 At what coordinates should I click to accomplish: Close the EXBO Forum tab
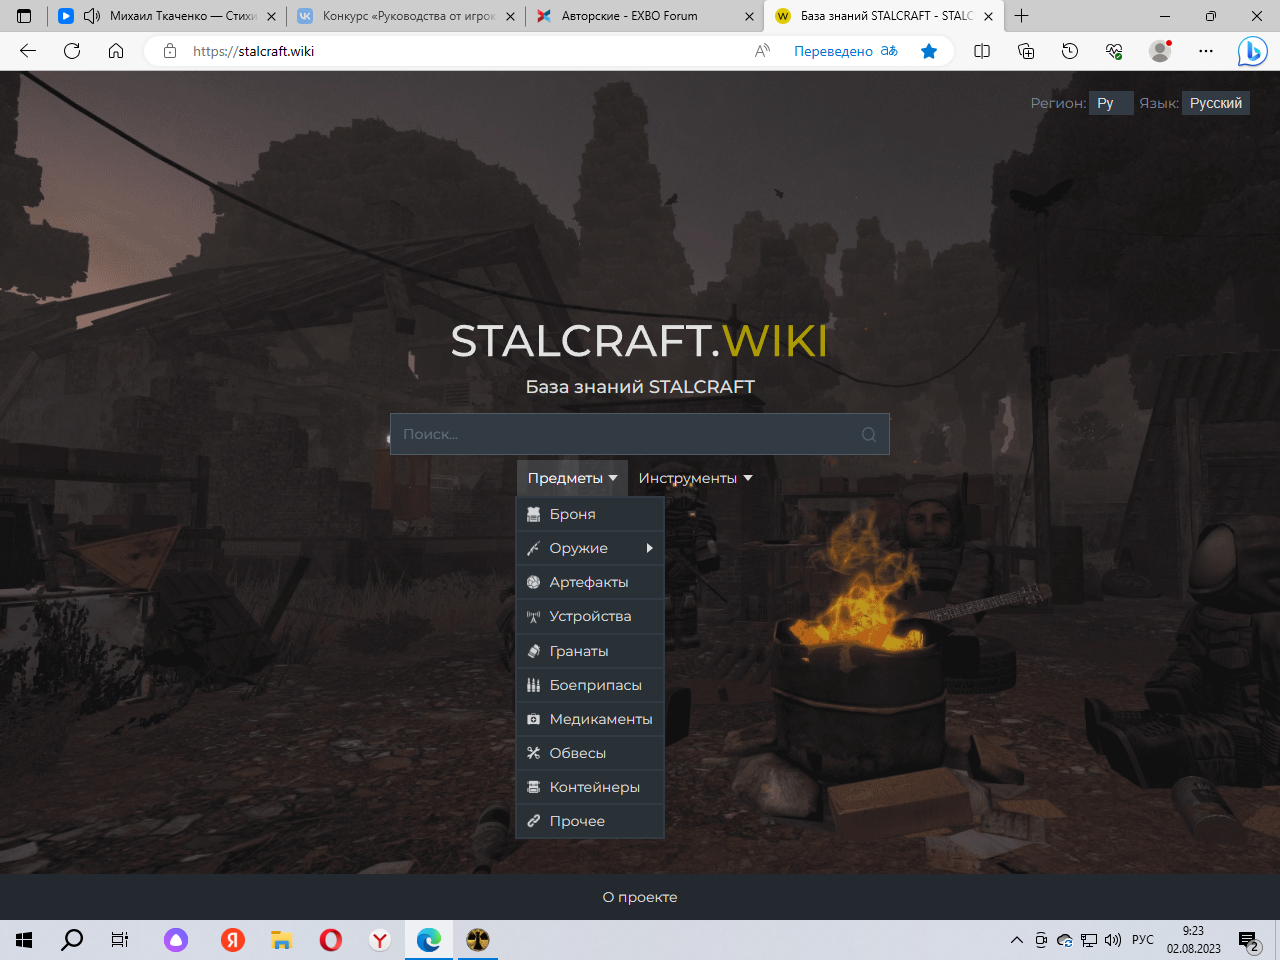749,16
